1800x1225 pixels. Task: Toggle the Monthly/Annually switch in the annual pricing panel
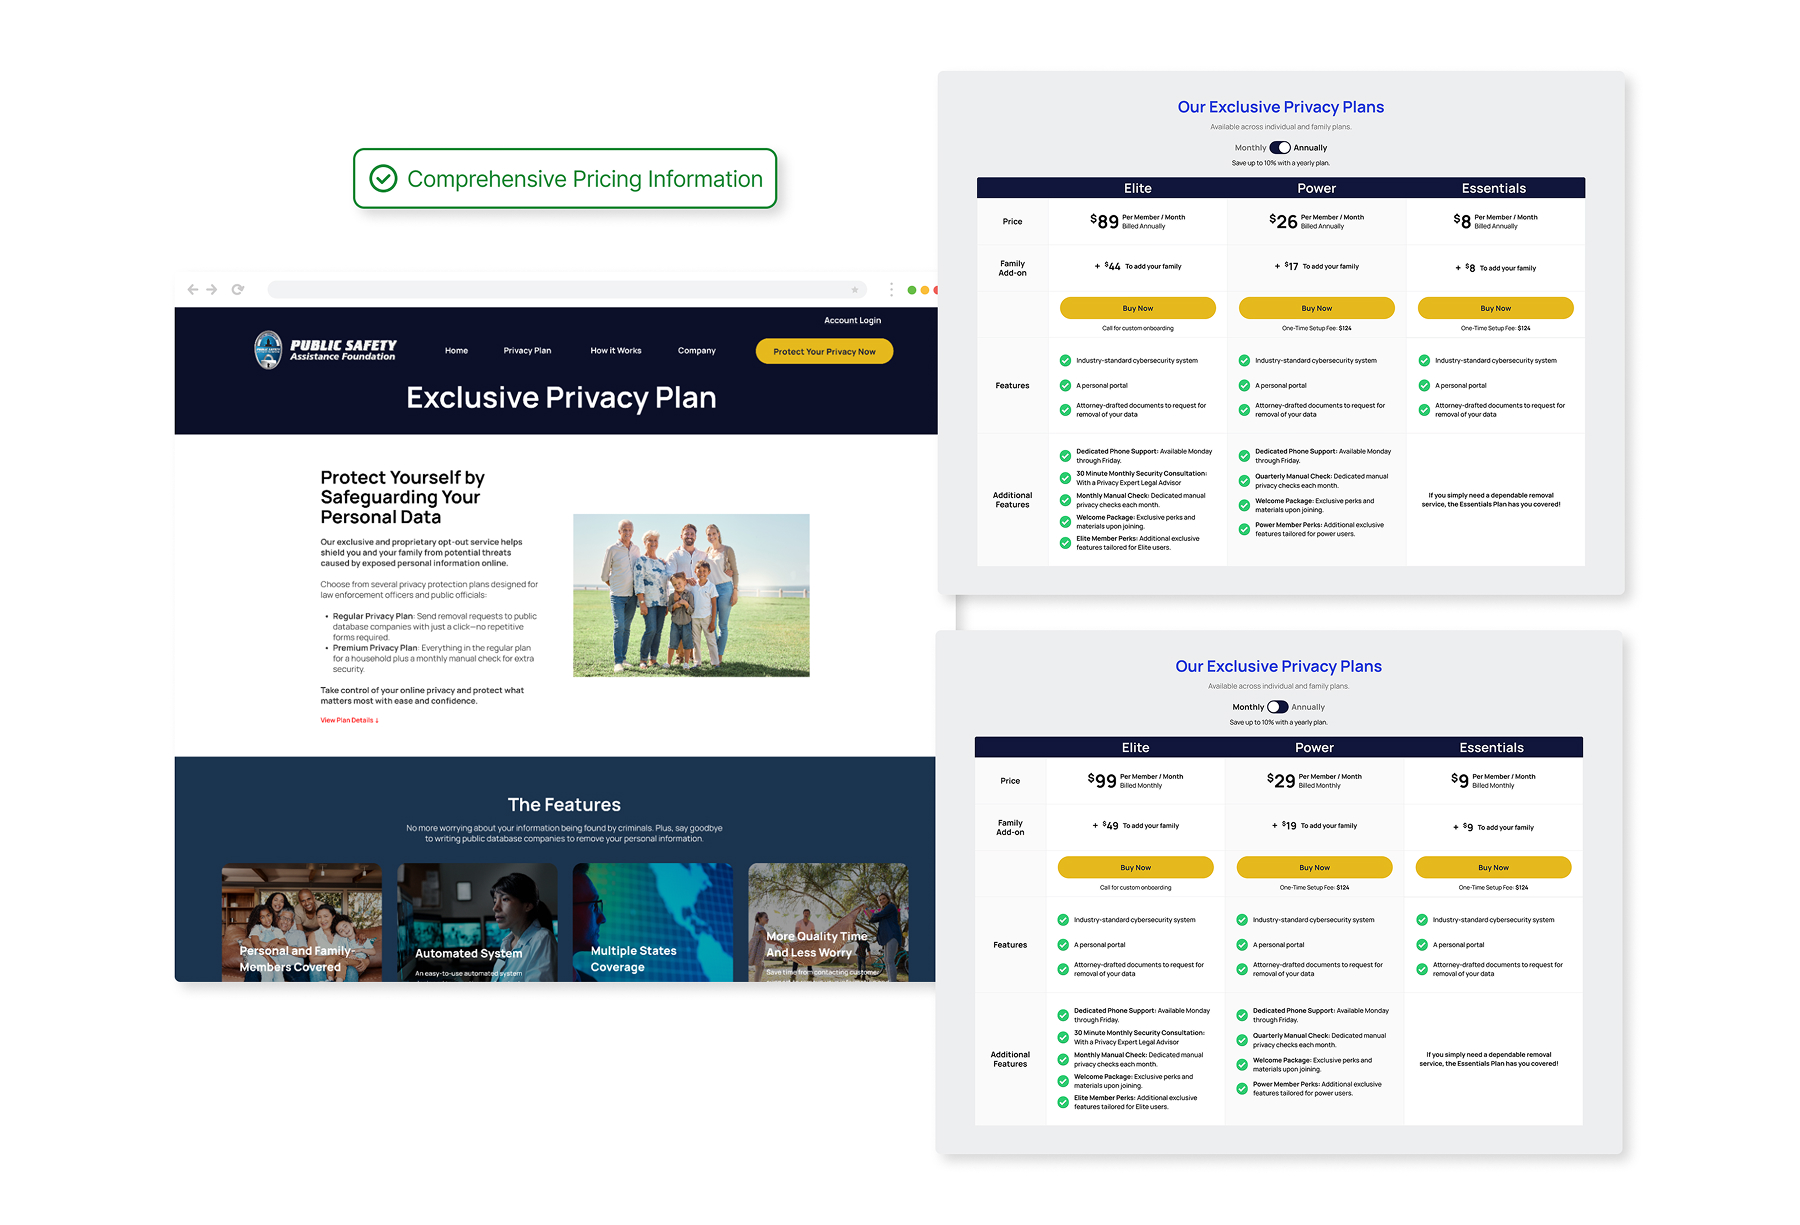1280,148
